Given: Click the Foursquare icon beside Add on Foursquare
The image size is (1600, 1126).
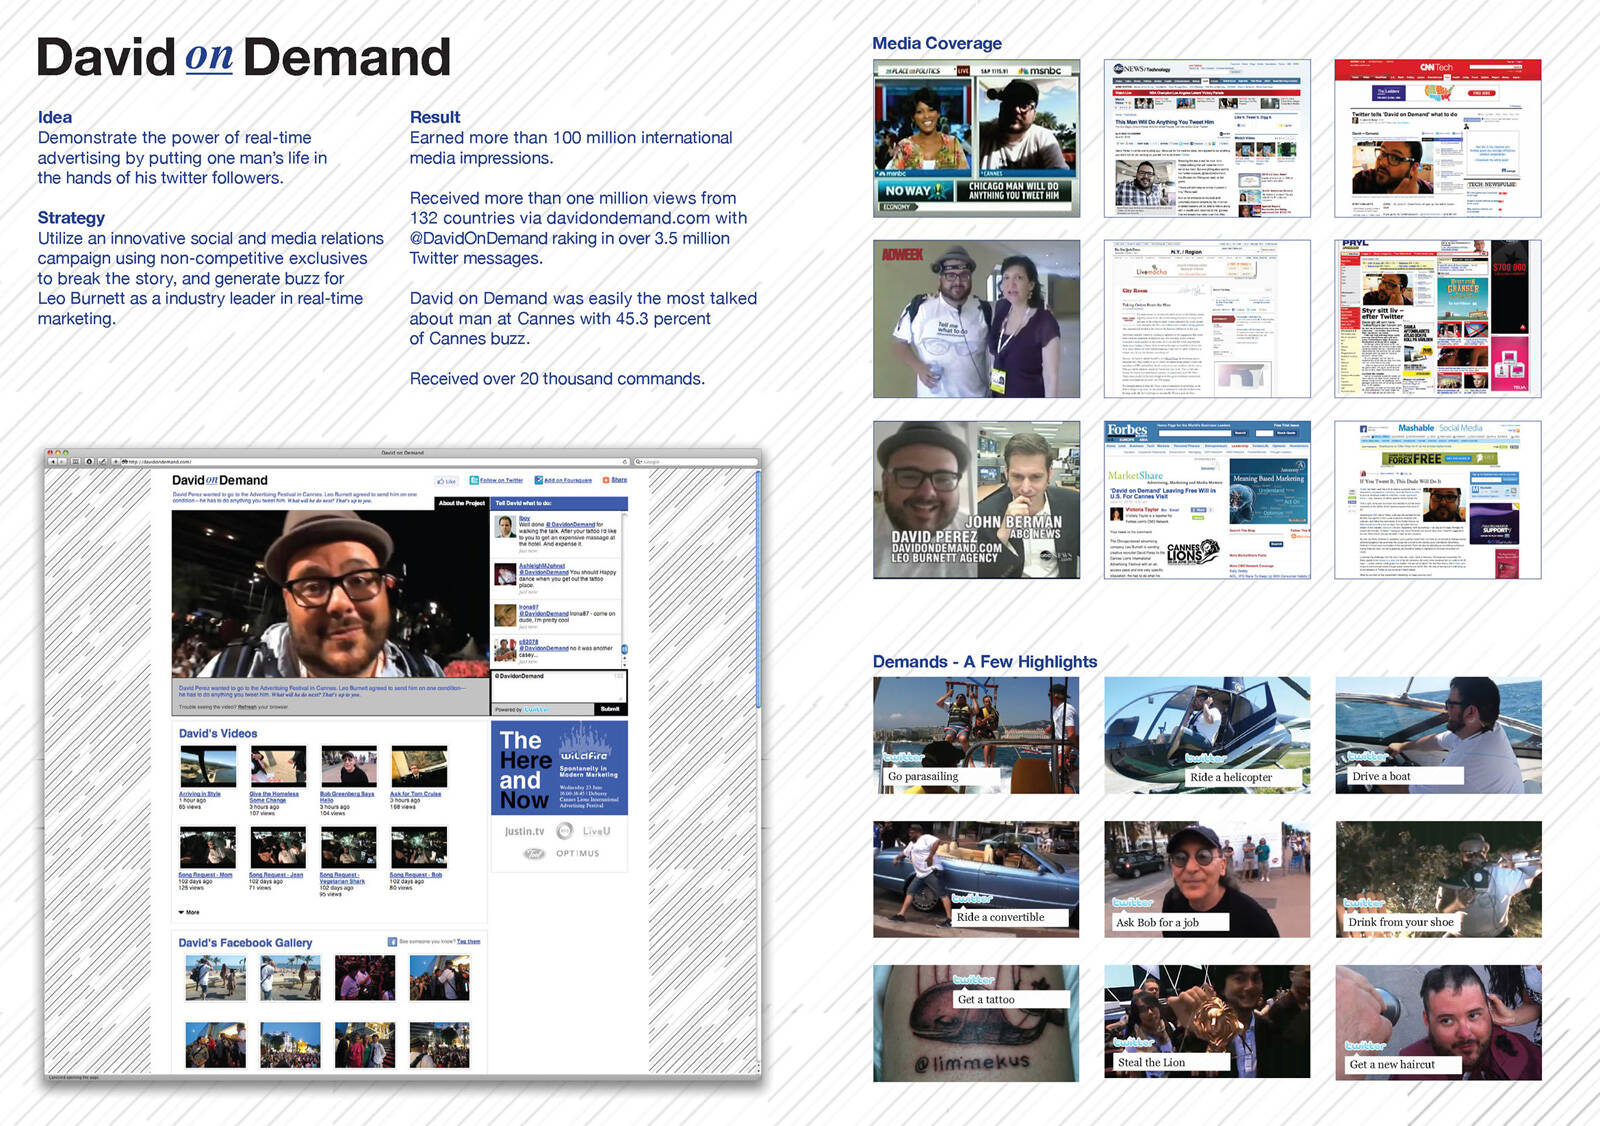Looking at the screenshot, I should click(539, 480).
